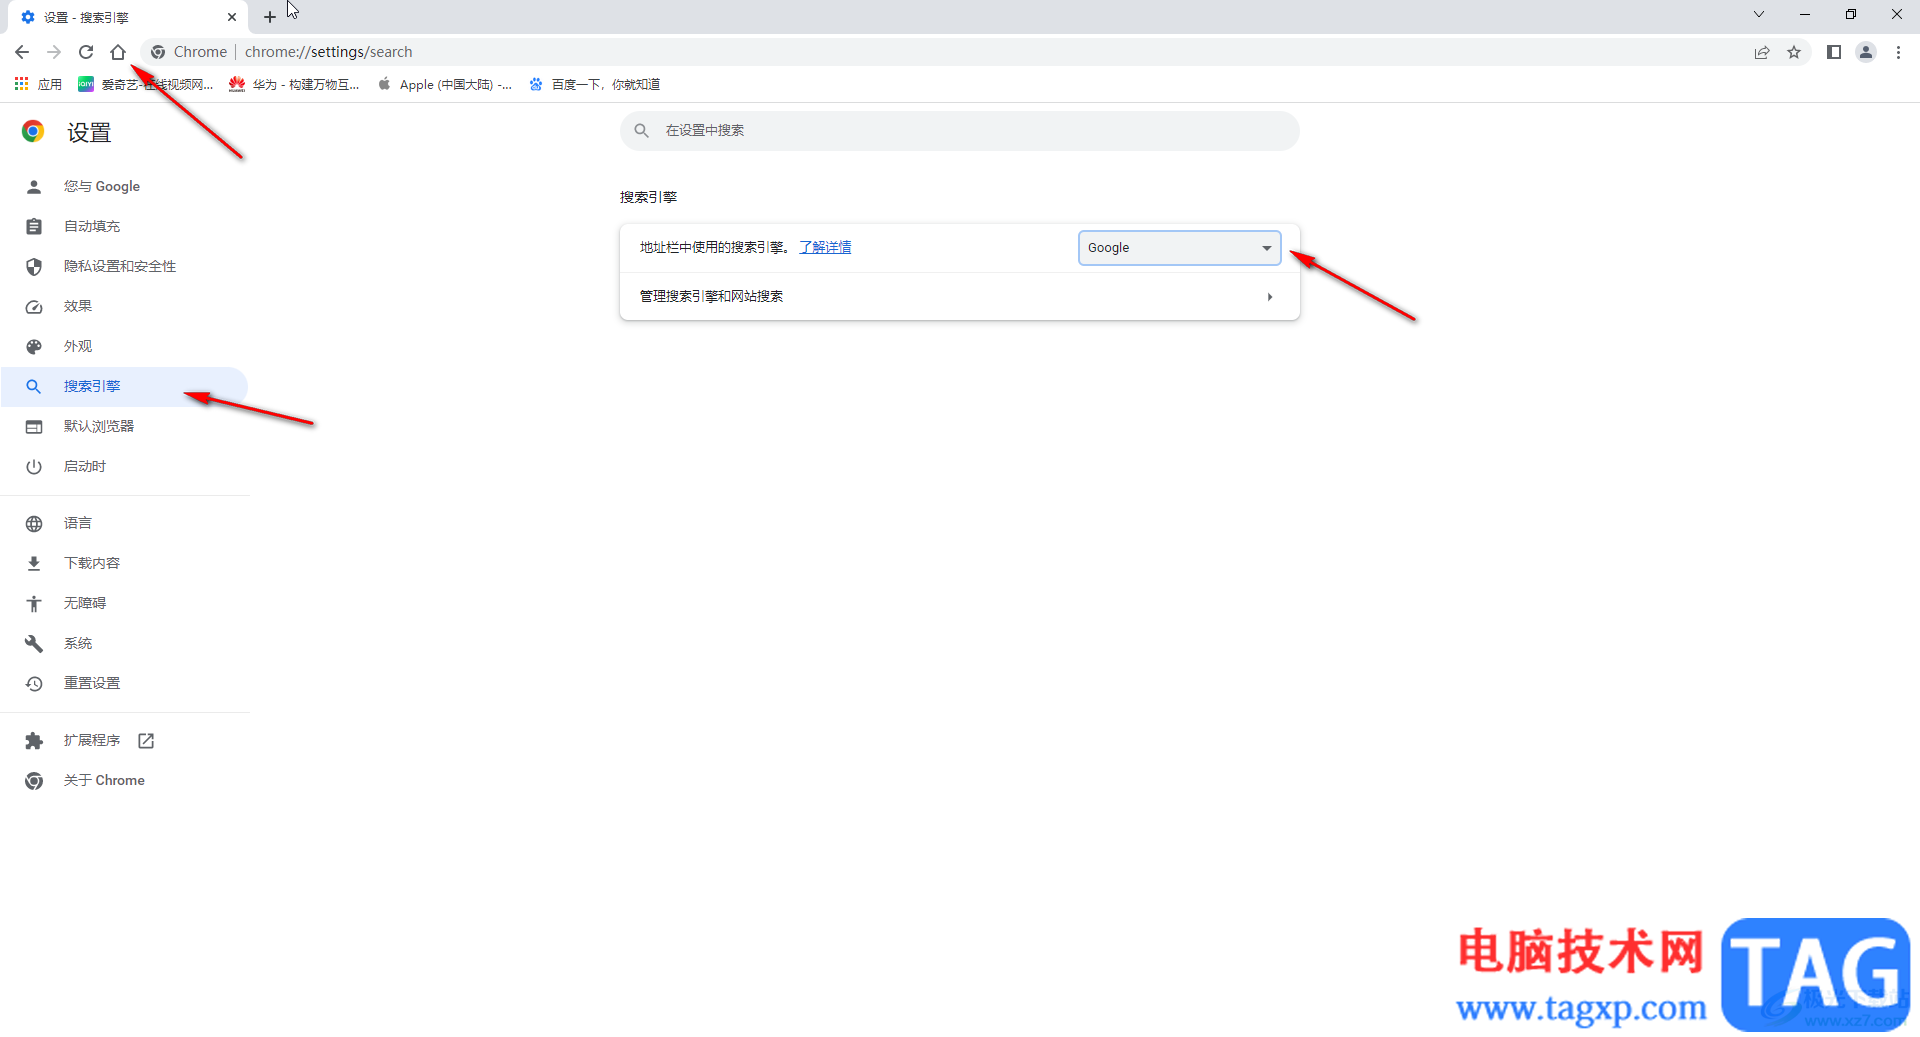The image size is (1920, 1037).
Task: Reload the settings page
Action: (86, 52)
